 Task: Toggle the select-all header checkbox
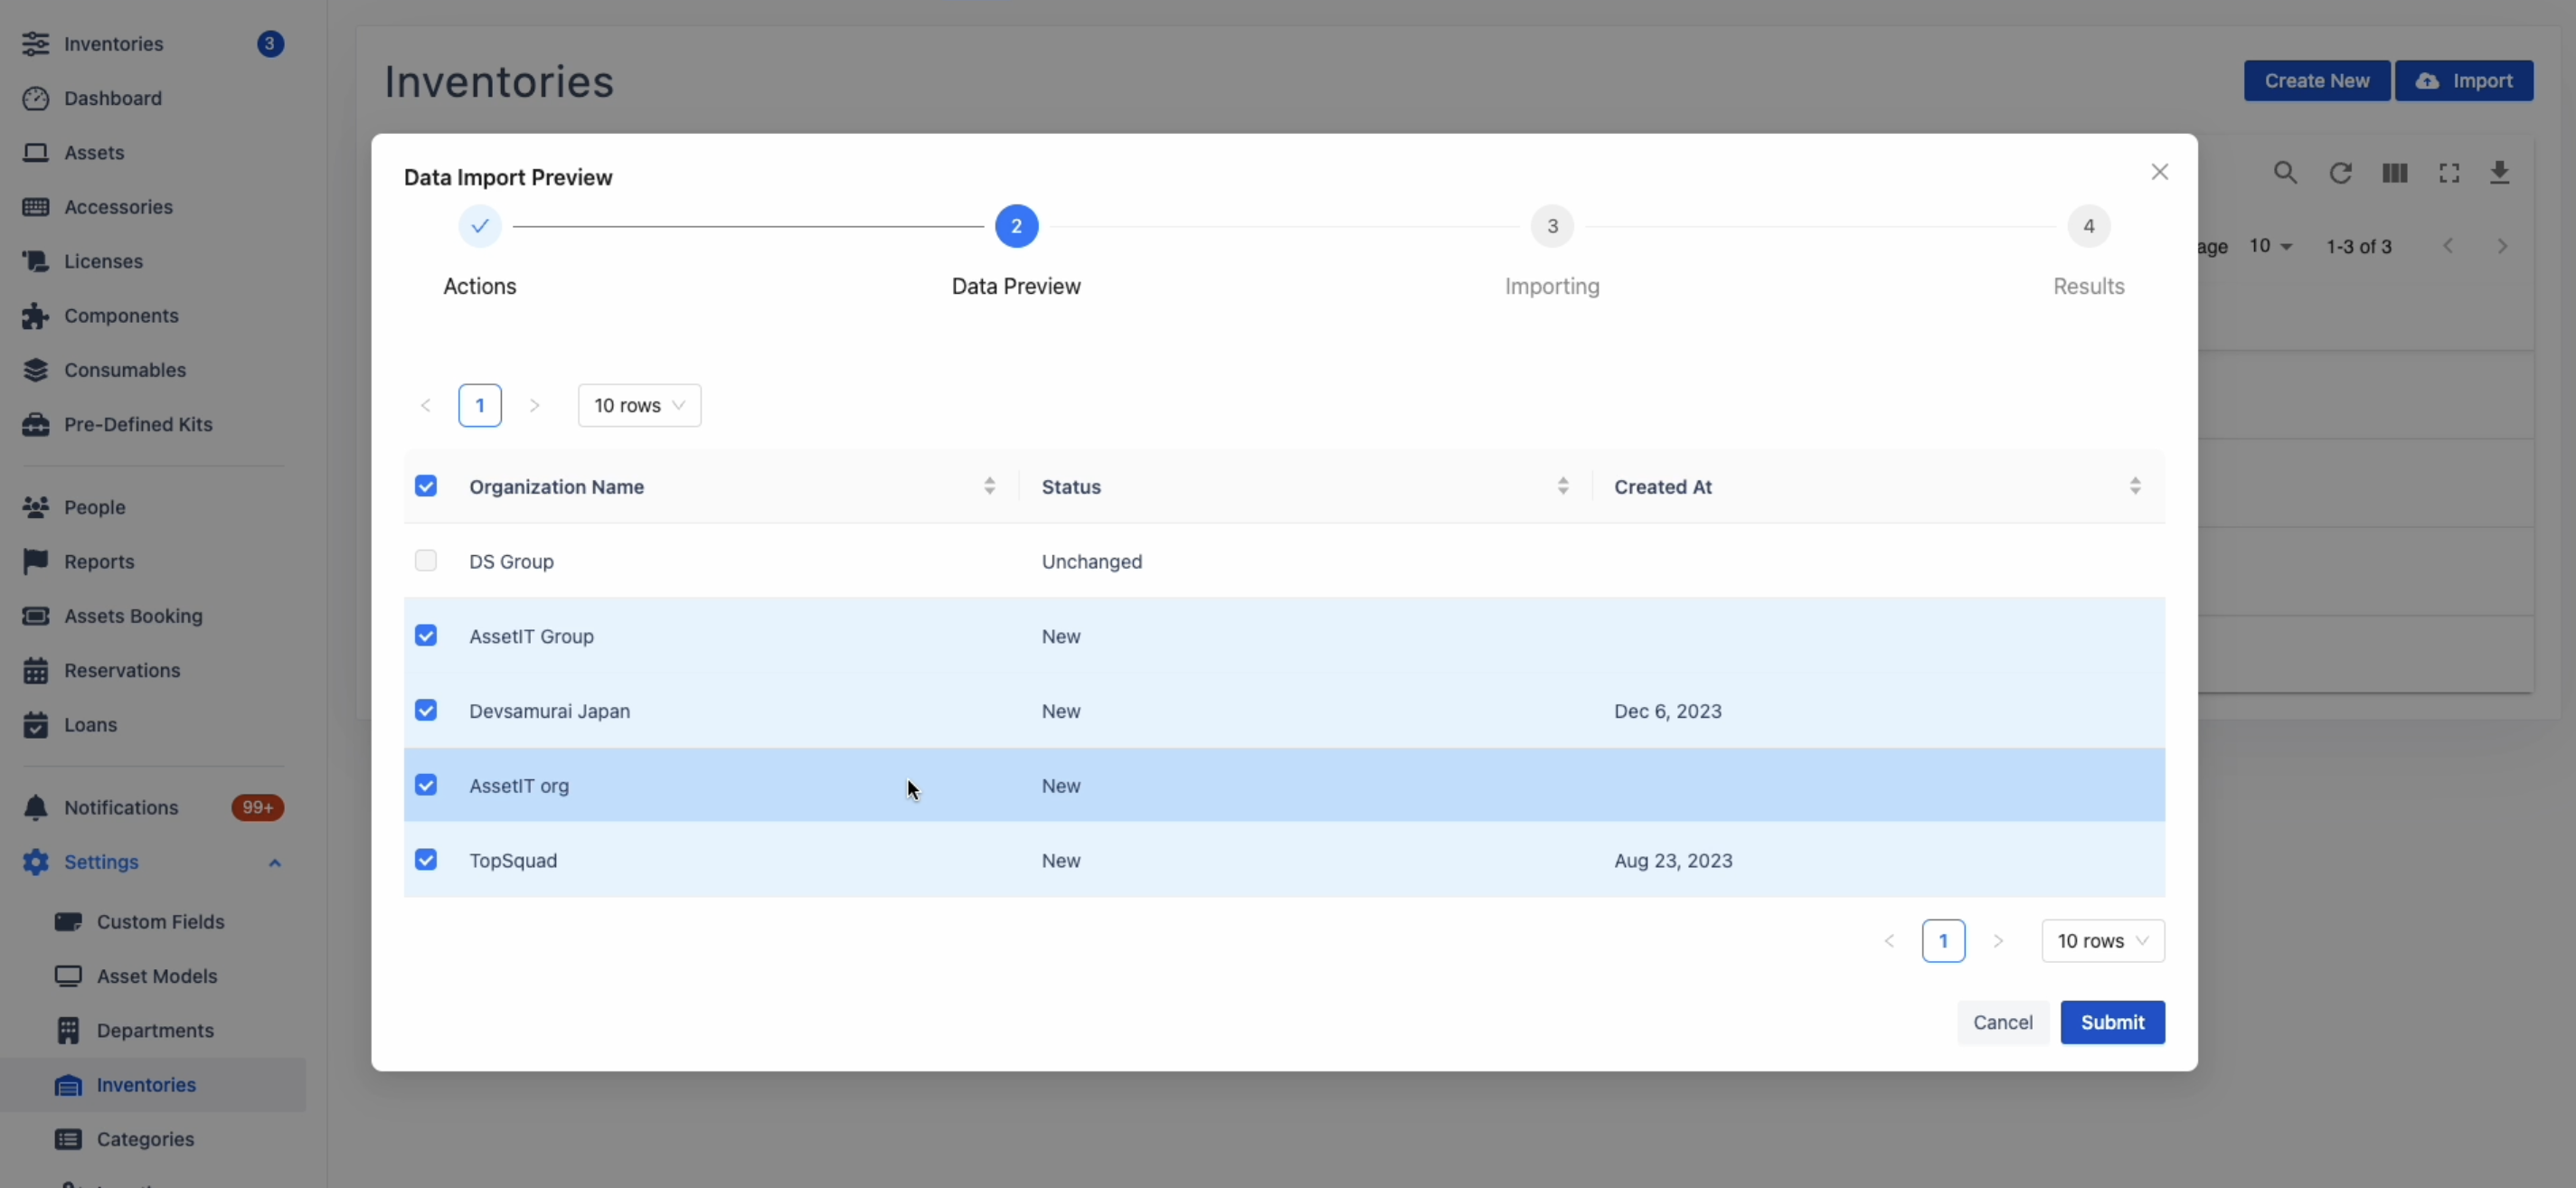click(426, 486)
